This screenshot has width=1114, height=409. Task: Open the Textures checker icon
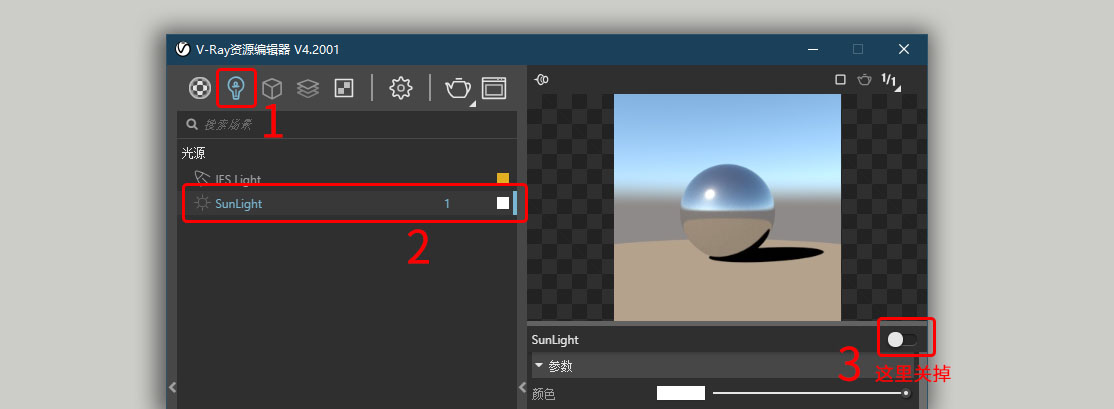[344, 88]
